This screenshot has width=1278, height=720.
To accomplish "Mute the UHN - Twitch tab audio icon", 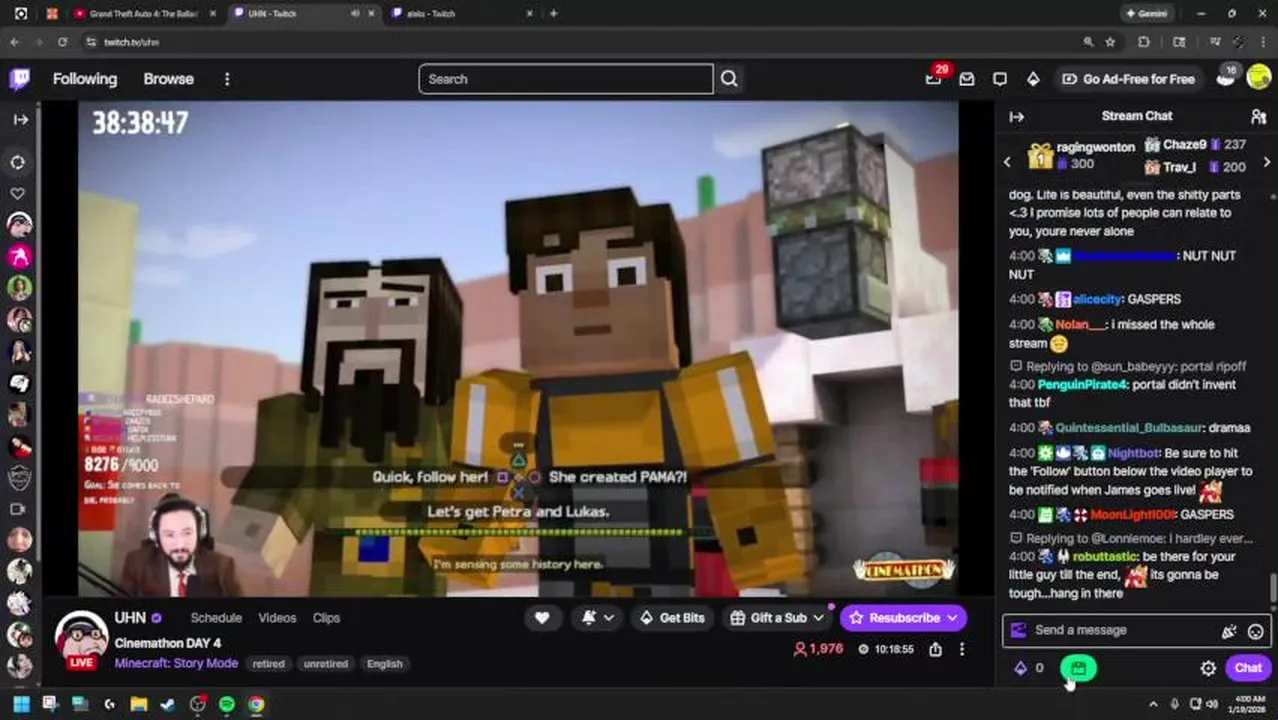I will coord(355,14).
